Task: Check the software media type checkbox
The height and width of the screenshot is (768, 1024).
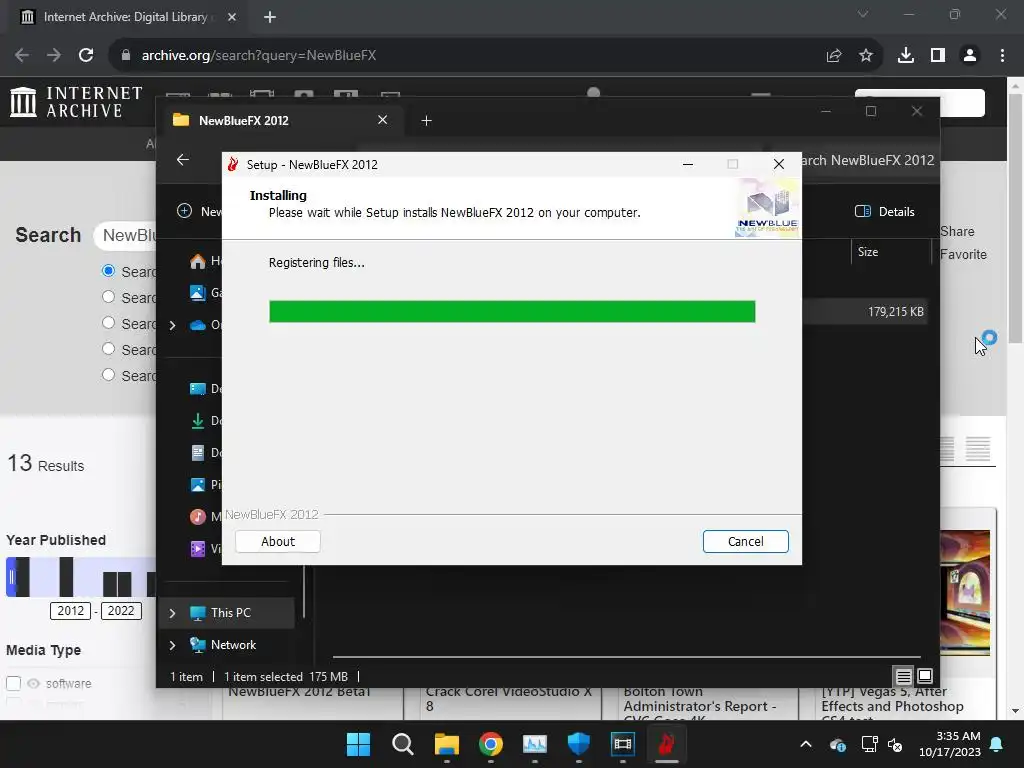Action: [x=13, y=683]
